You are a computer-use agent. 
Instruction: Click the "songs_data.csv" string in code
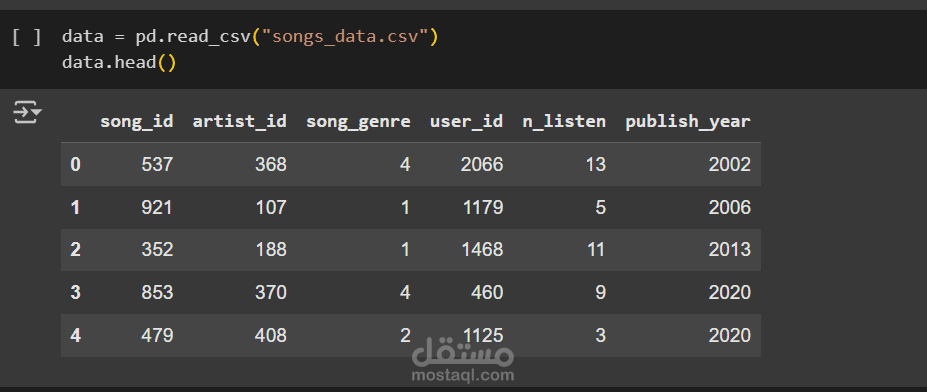pos(345,37)
